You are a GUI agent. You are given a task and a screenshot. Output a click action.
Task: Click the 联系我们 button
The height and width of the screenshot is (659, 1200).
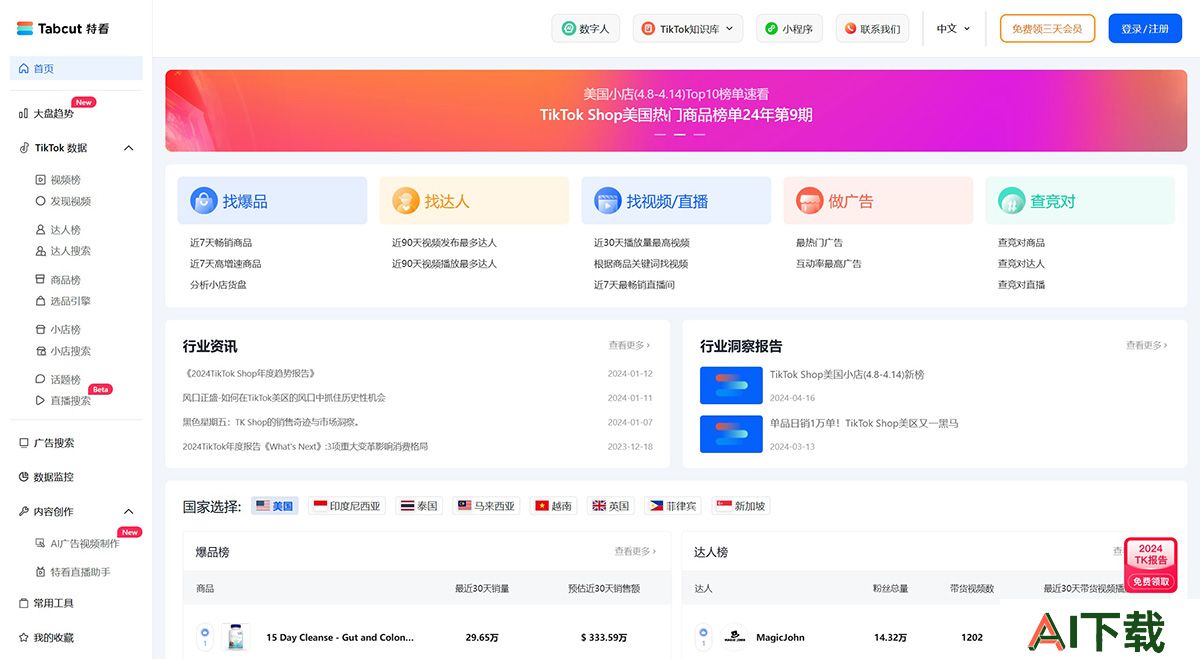tap(873, 29)
